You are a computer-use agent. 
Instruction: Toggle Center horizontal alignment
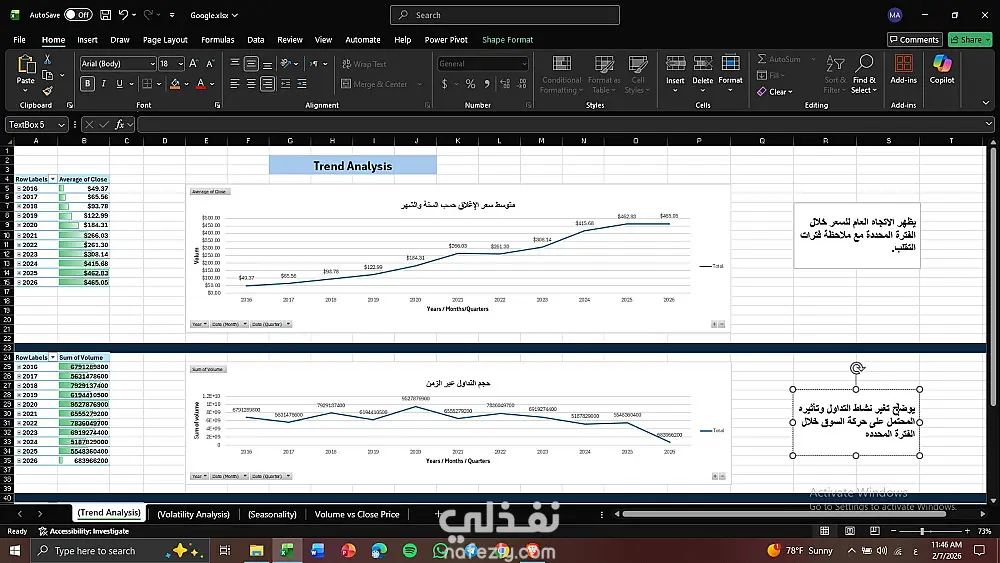[x=251, y=84]
